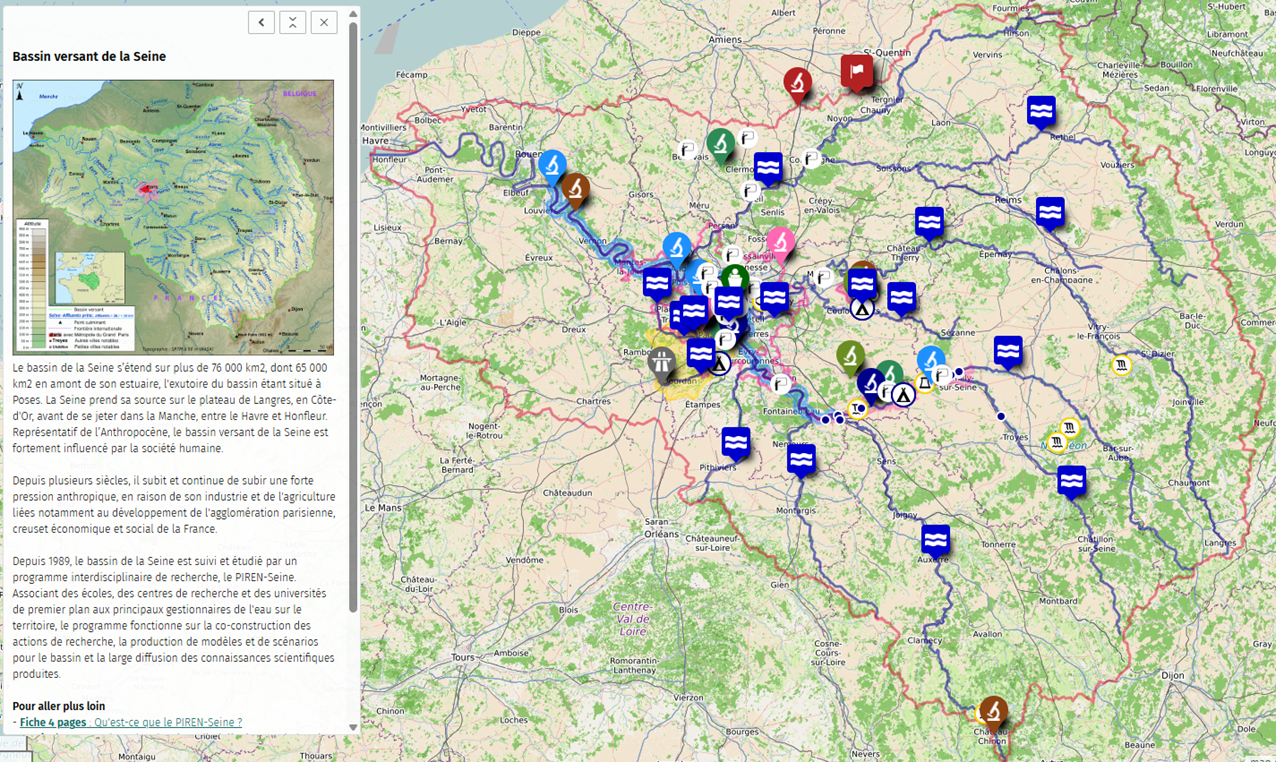Click the 'Bassin versant de la Seine' heading
This screenshot has height=762, width=1276.
coord(89,57)
